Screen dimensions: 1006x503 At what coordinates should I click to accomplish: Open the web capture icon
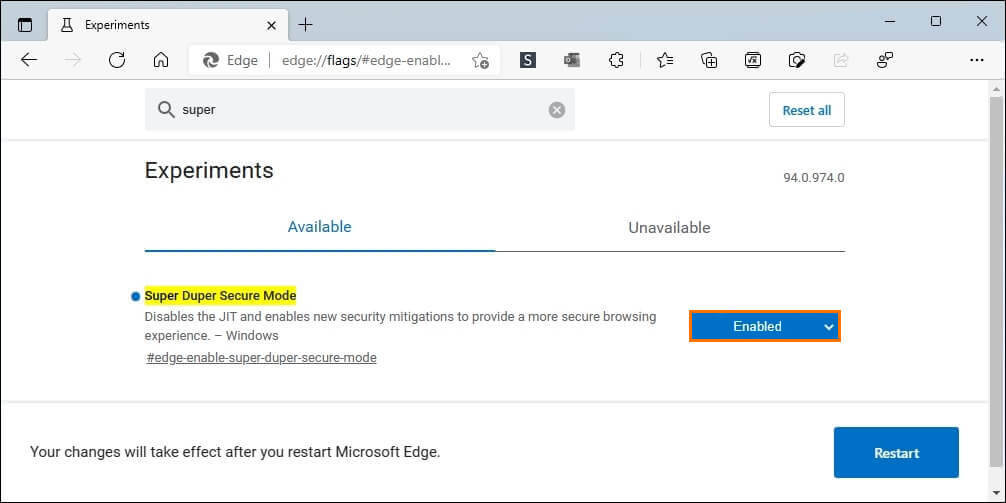coord(797,60)
